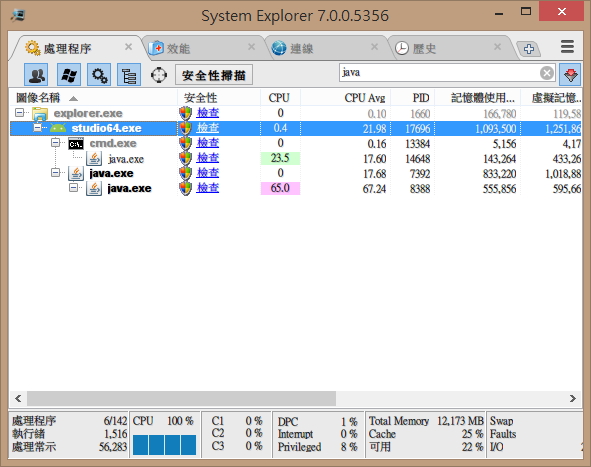
Task: Close the 連線 tab
Action: pos(374,47)
